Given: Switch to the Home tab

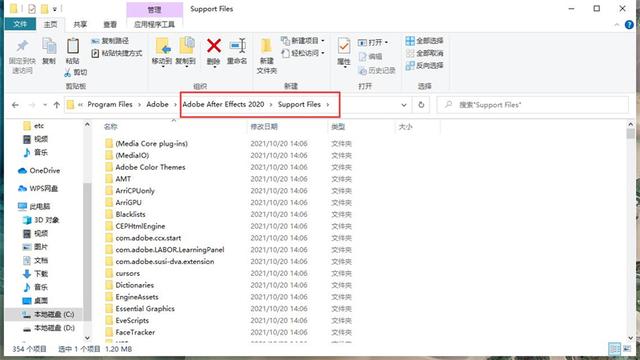Looking at the screenshot, I should 51,24.
